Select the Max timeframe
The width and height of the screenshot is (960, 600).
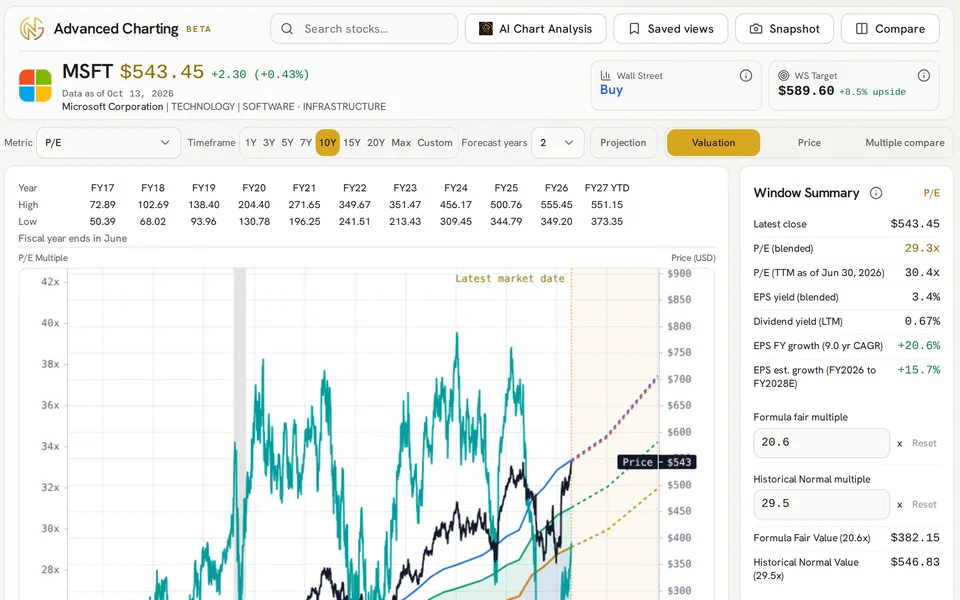click(x=401, y=143)
